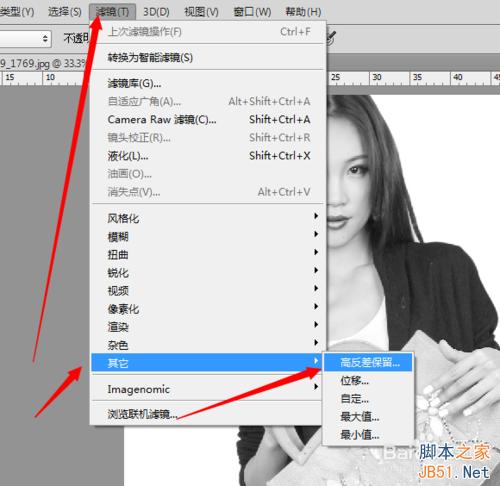Expand the 视频 submenu
The image size is (500, 486).
[208, 291]
